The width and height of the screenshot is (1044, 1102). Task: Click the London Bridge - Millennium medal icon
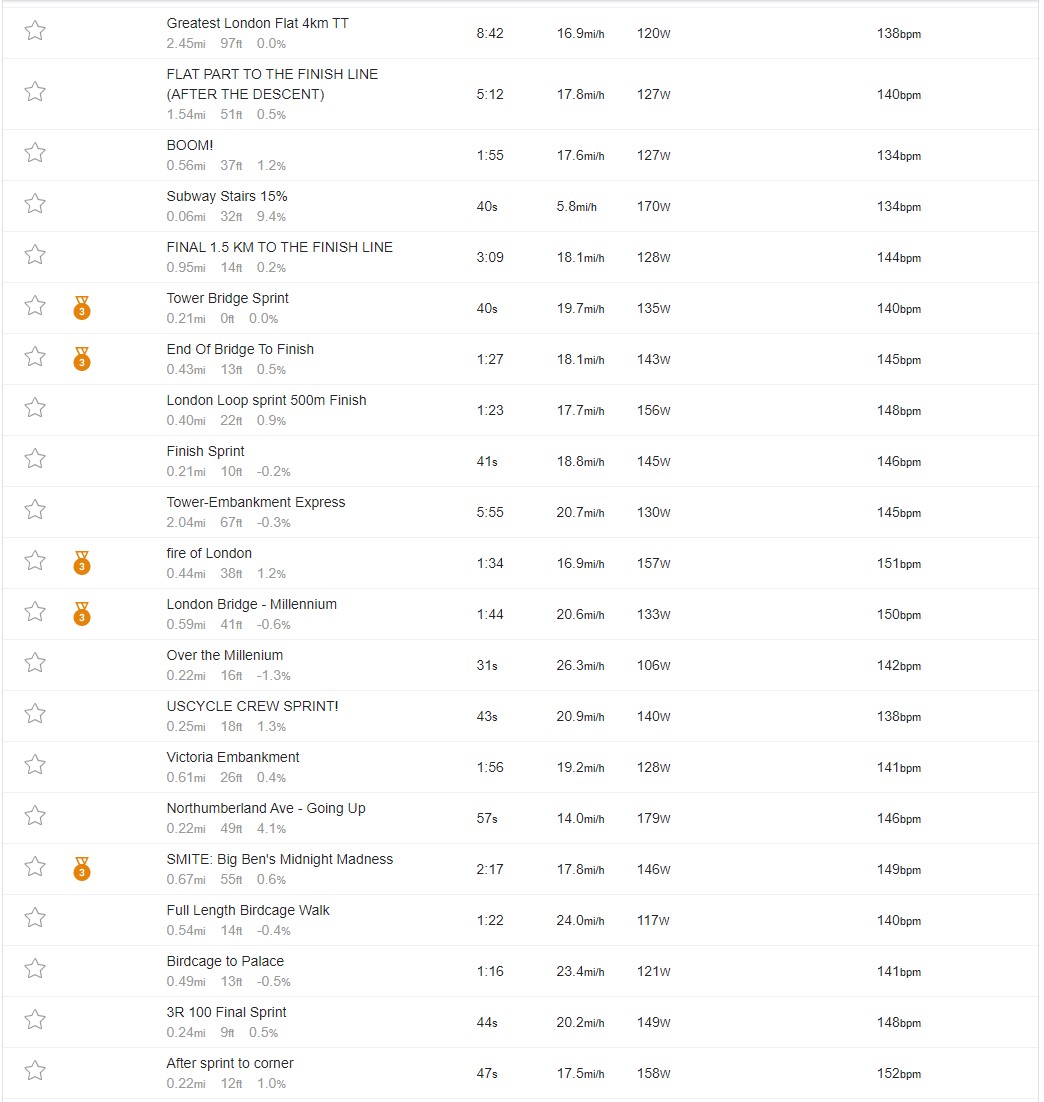82,614
